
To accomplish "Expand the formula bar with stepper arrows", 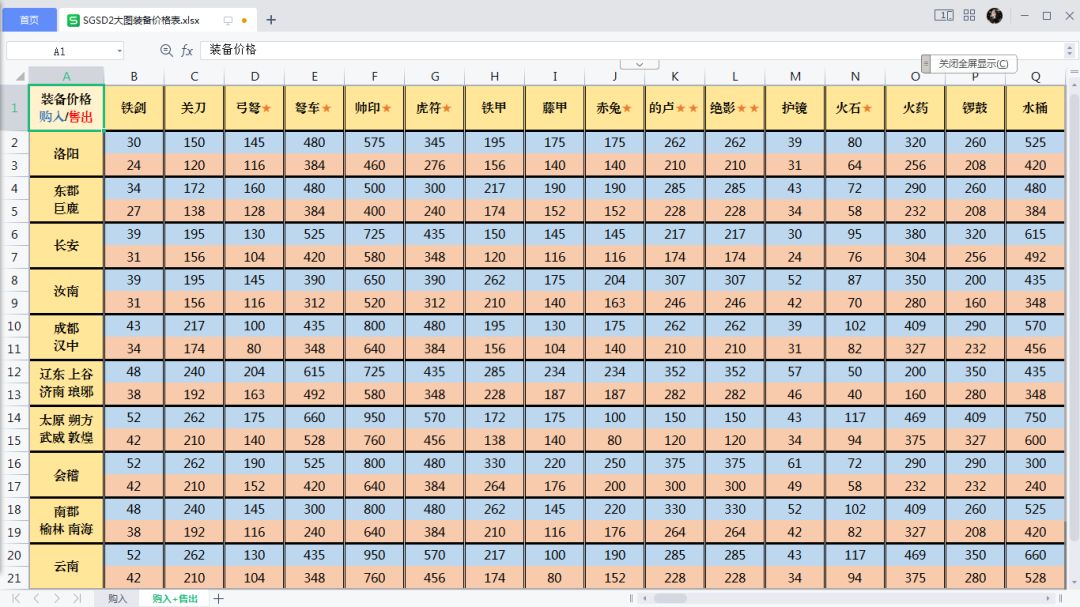I will tap(1069, 50).
